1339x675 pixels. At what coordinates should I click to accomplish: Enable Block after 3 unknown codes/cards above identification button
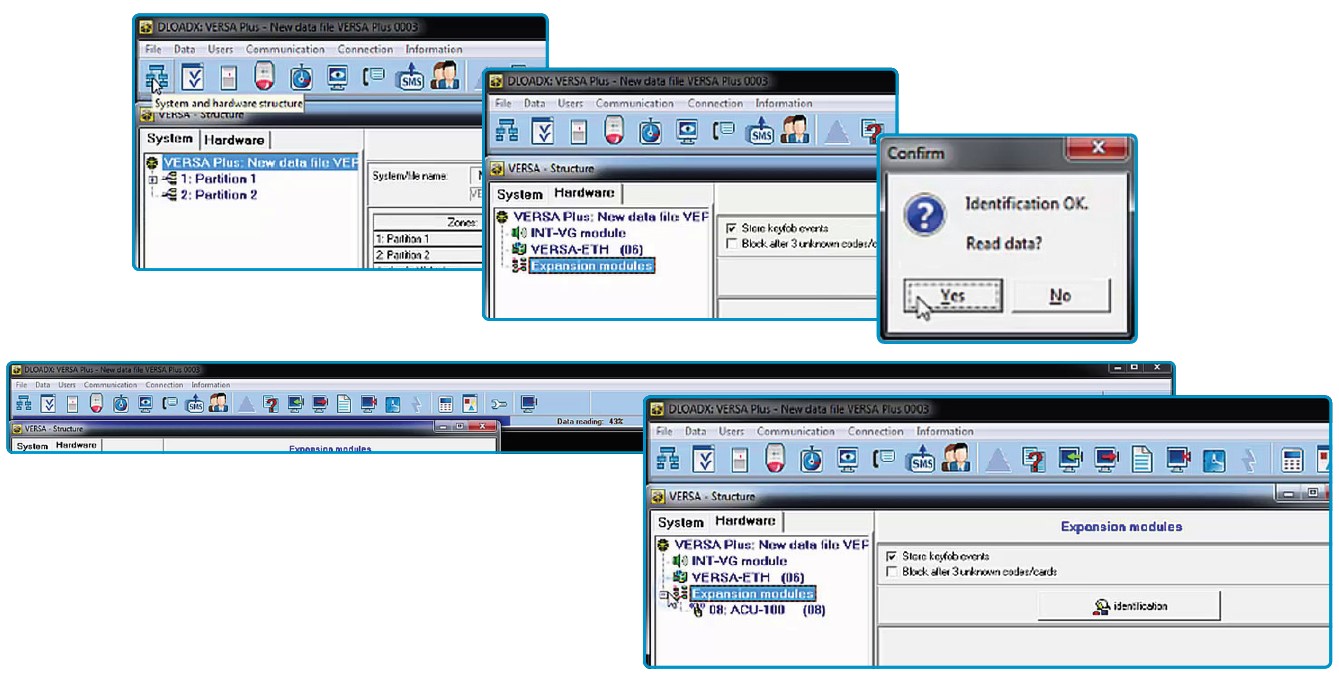coord(892,572)
